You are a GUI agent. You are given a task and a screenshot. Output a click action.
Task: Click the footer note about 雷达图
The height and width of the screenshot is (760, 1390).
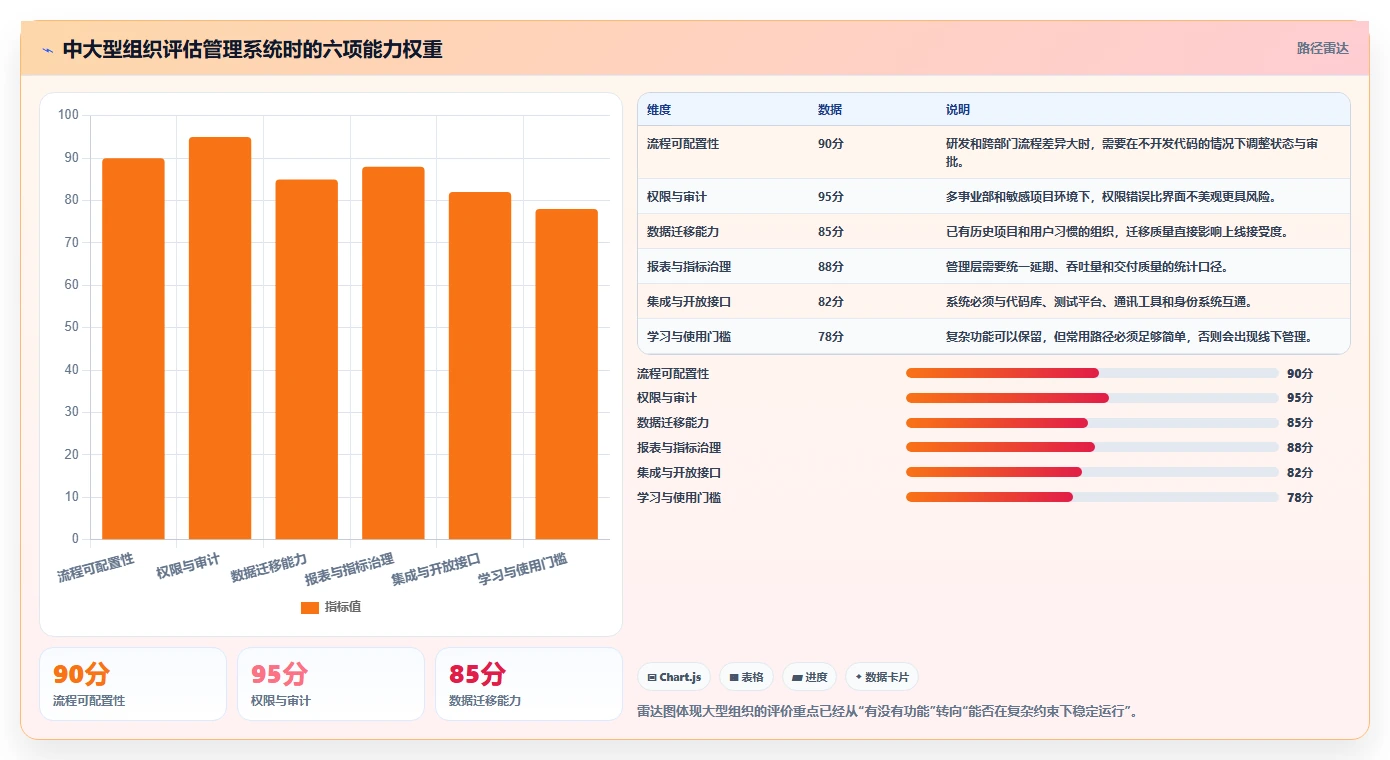[x=890, y=712]
